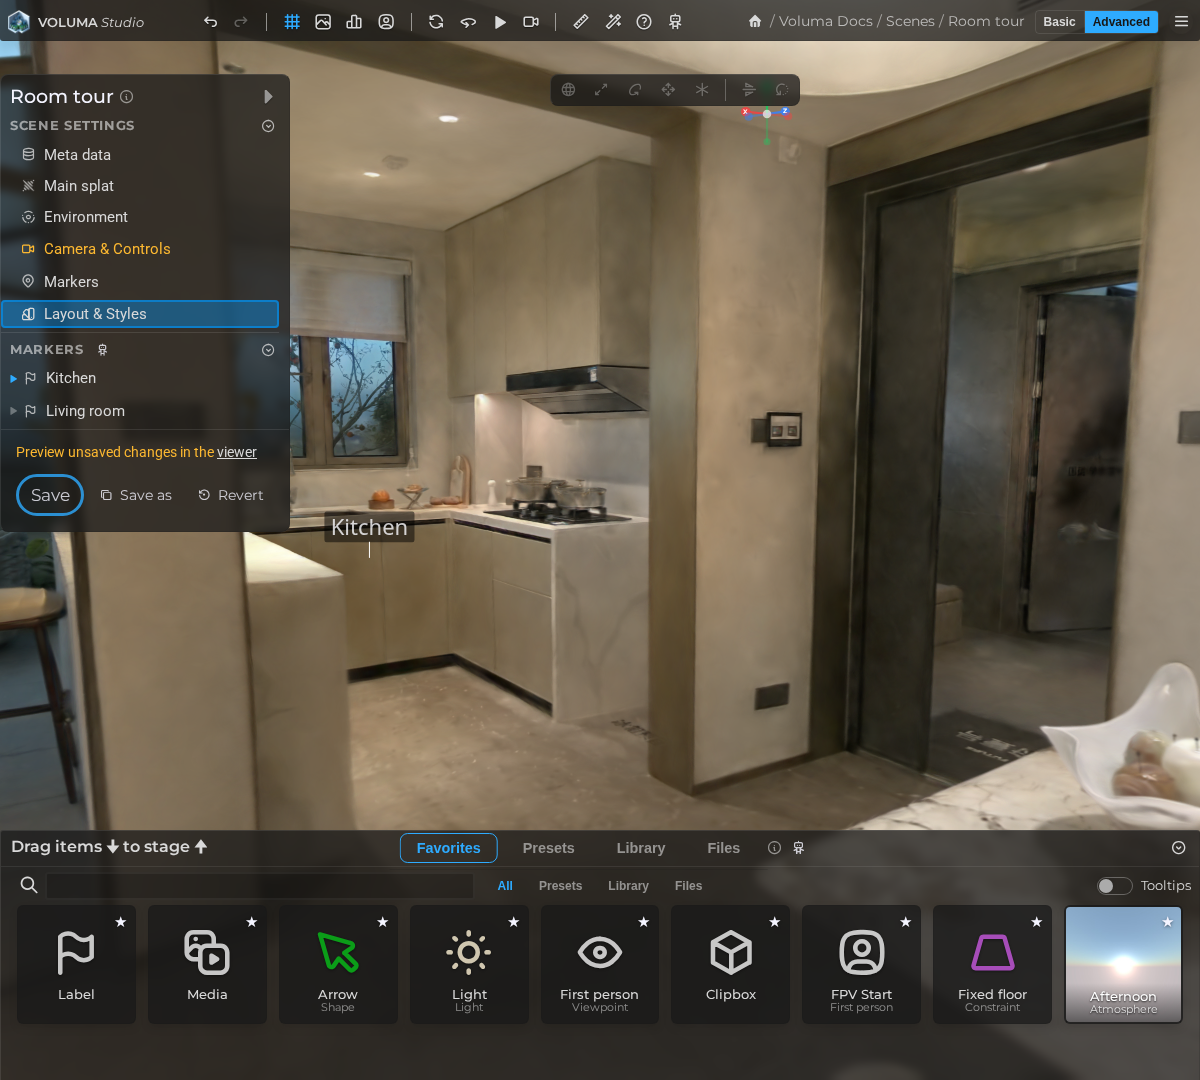Collapse the Room tour side panel arrow

tap(268, 96)
